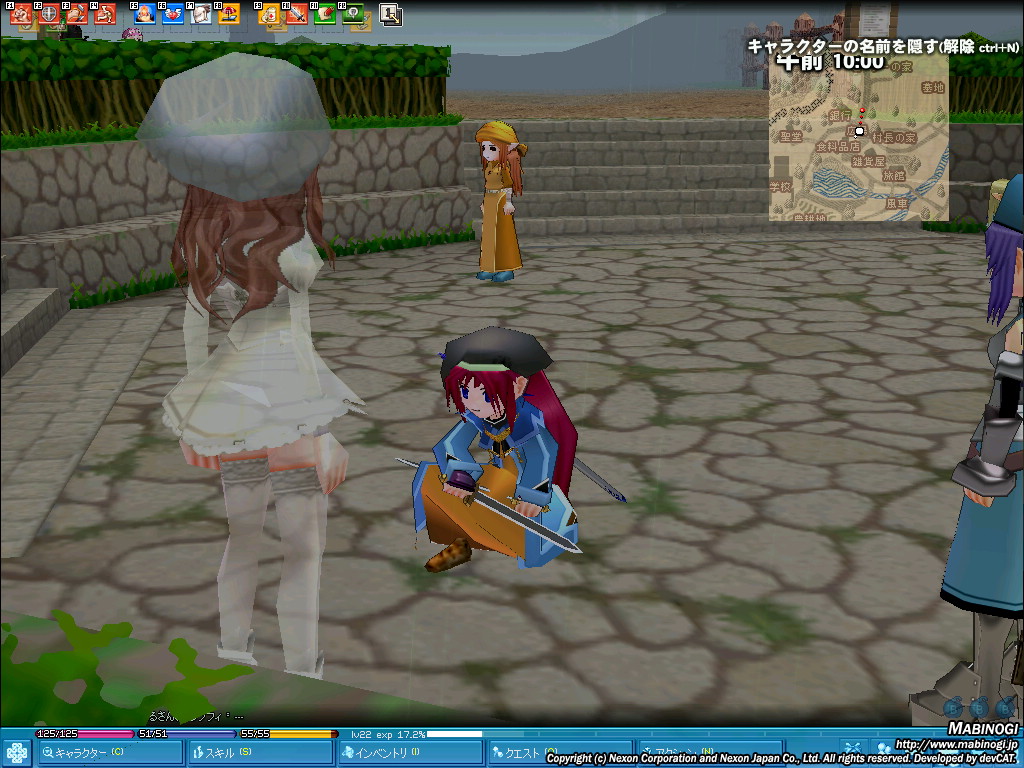The width and height of the screenshot is (1024, 768).
Task: Open the インベントリ (I) inventory window
Action: [x=410, y=753]
